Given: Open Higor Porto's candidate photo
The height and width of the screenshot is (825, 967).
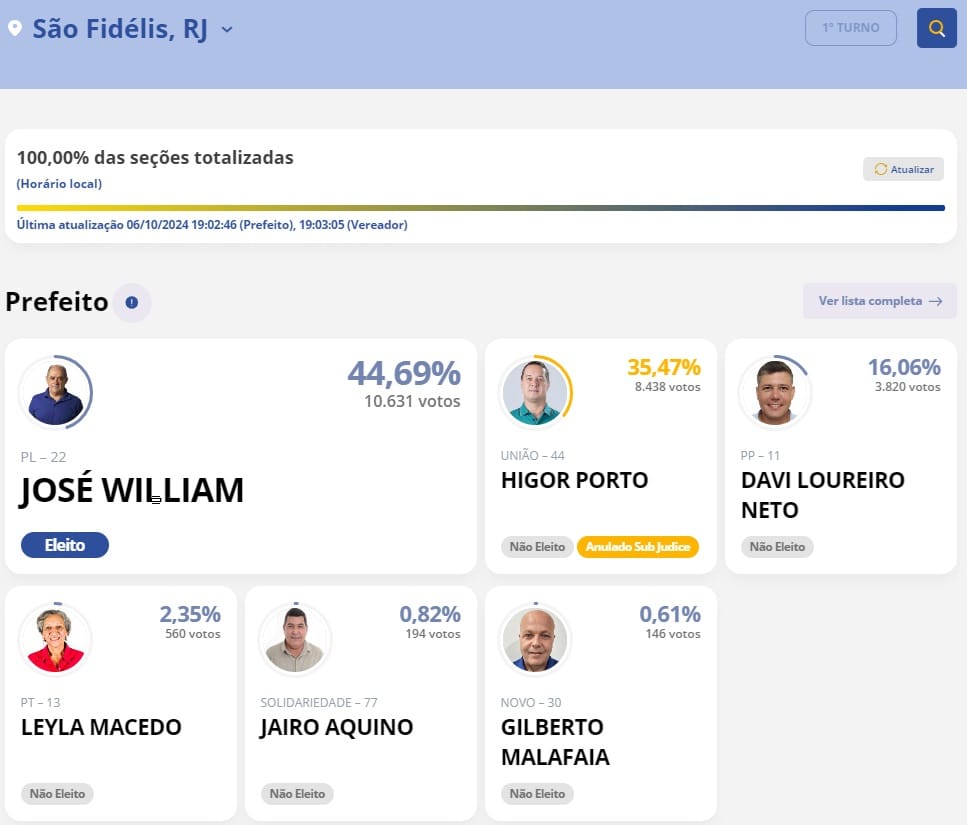Looking at the screenshot, I should pyautogui.click(x=535, y=393).
